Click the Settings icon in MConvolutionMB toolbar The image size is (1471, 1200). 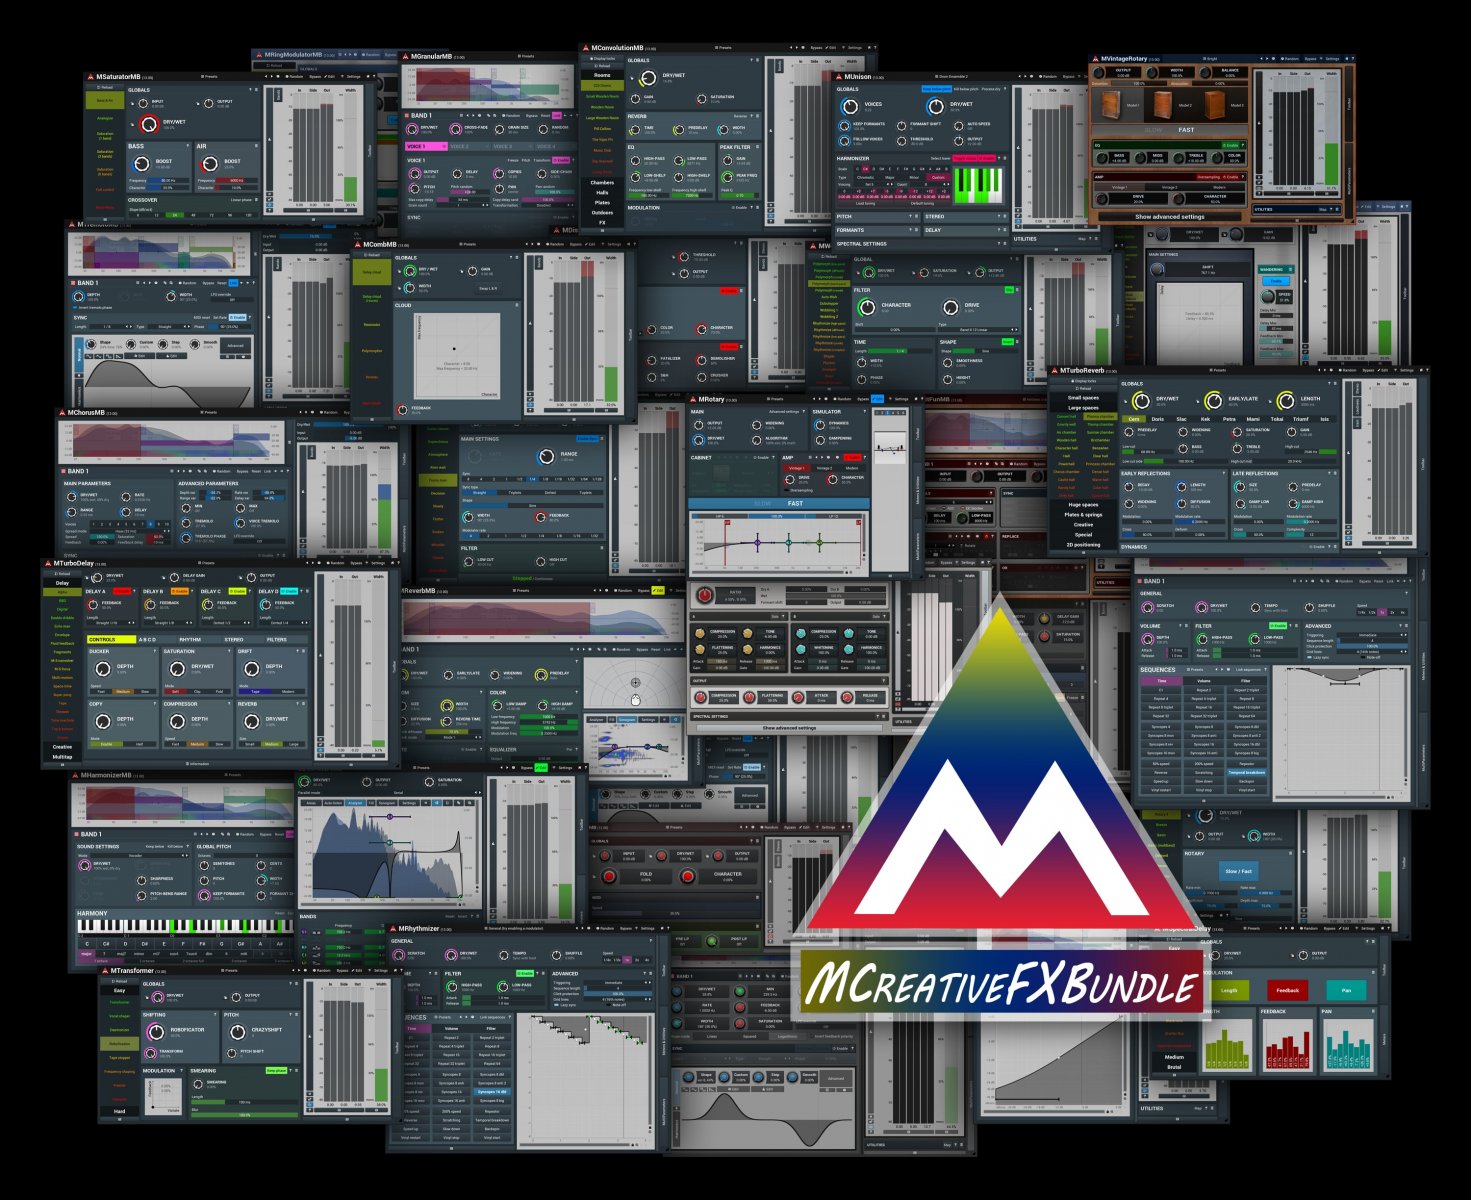coord(854,48)
